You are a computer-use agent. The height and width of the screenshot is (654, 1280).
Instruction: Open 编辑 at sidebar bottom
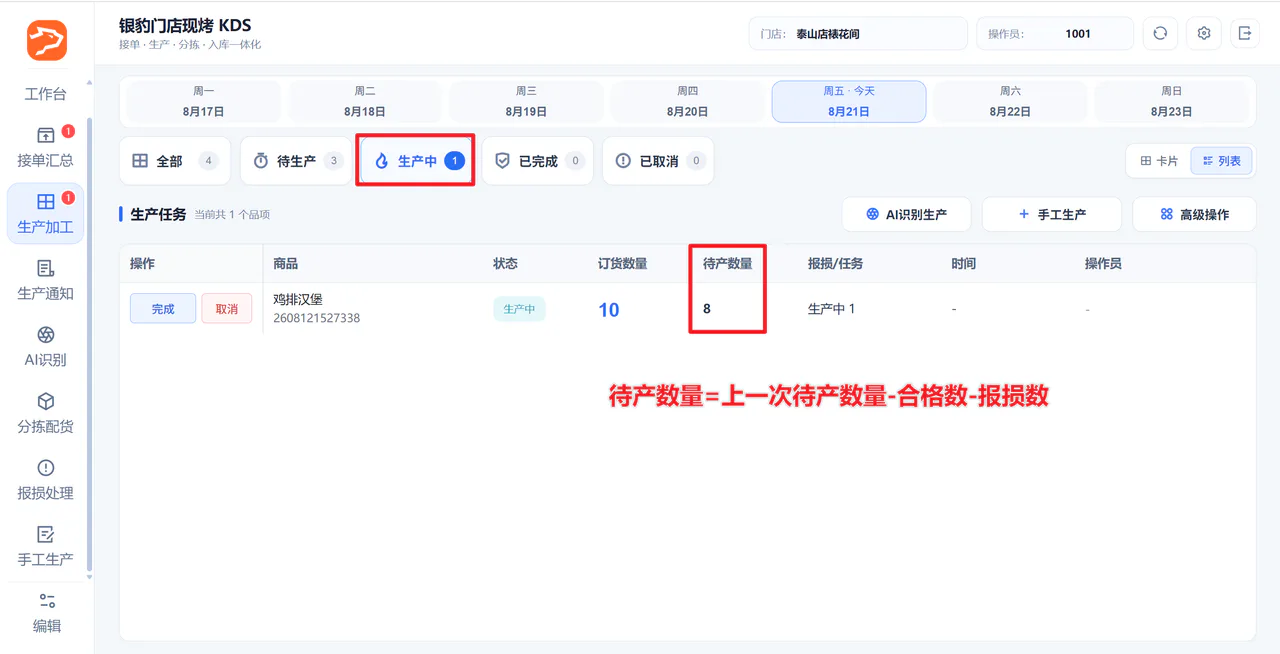[46, 613]
